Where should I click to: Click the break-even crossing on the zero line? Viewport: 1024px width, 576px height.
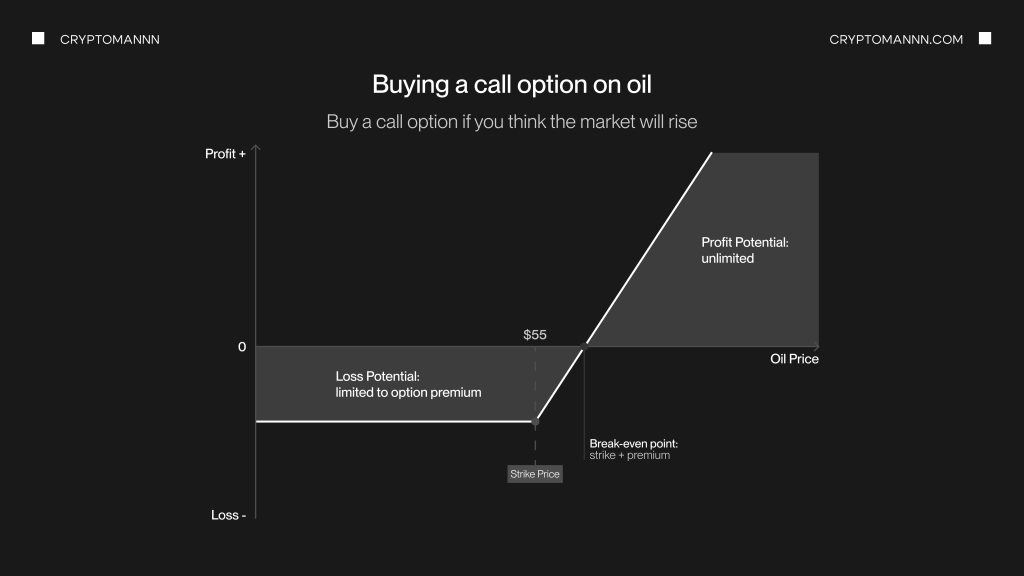pos(584,347)
